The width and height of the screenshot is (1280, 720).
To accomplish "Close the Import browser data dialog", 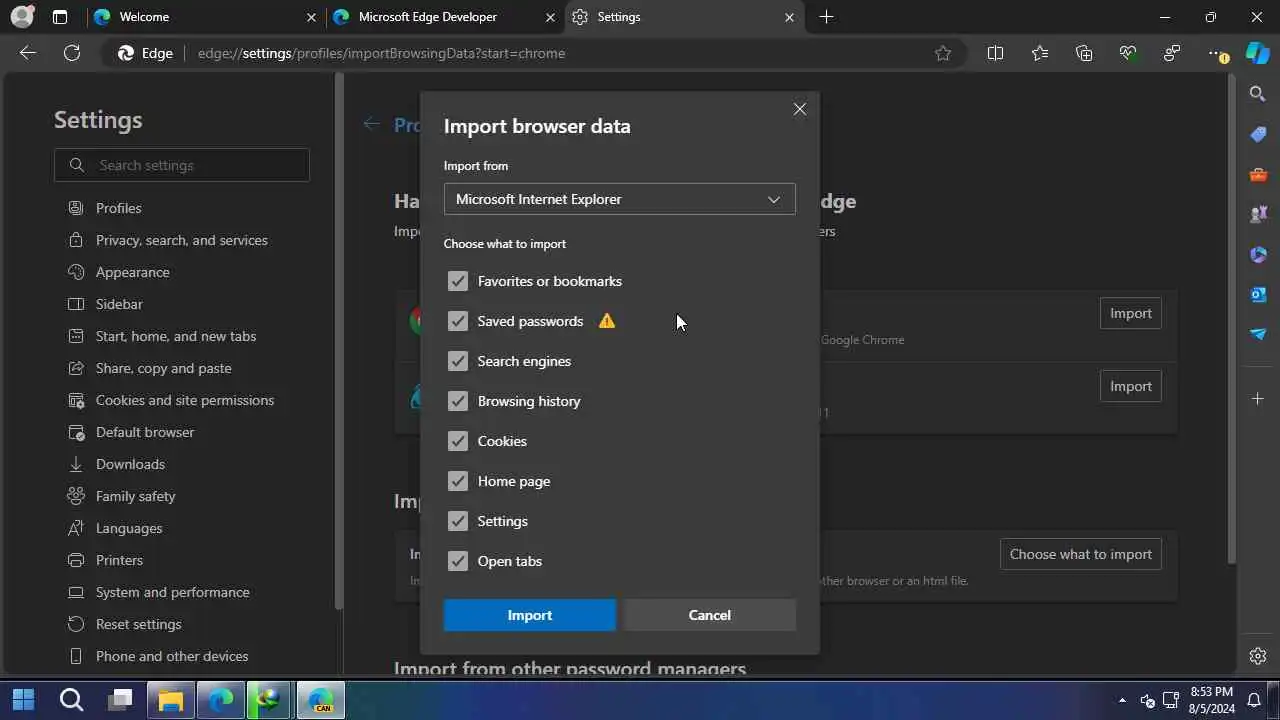I will 800,109.
